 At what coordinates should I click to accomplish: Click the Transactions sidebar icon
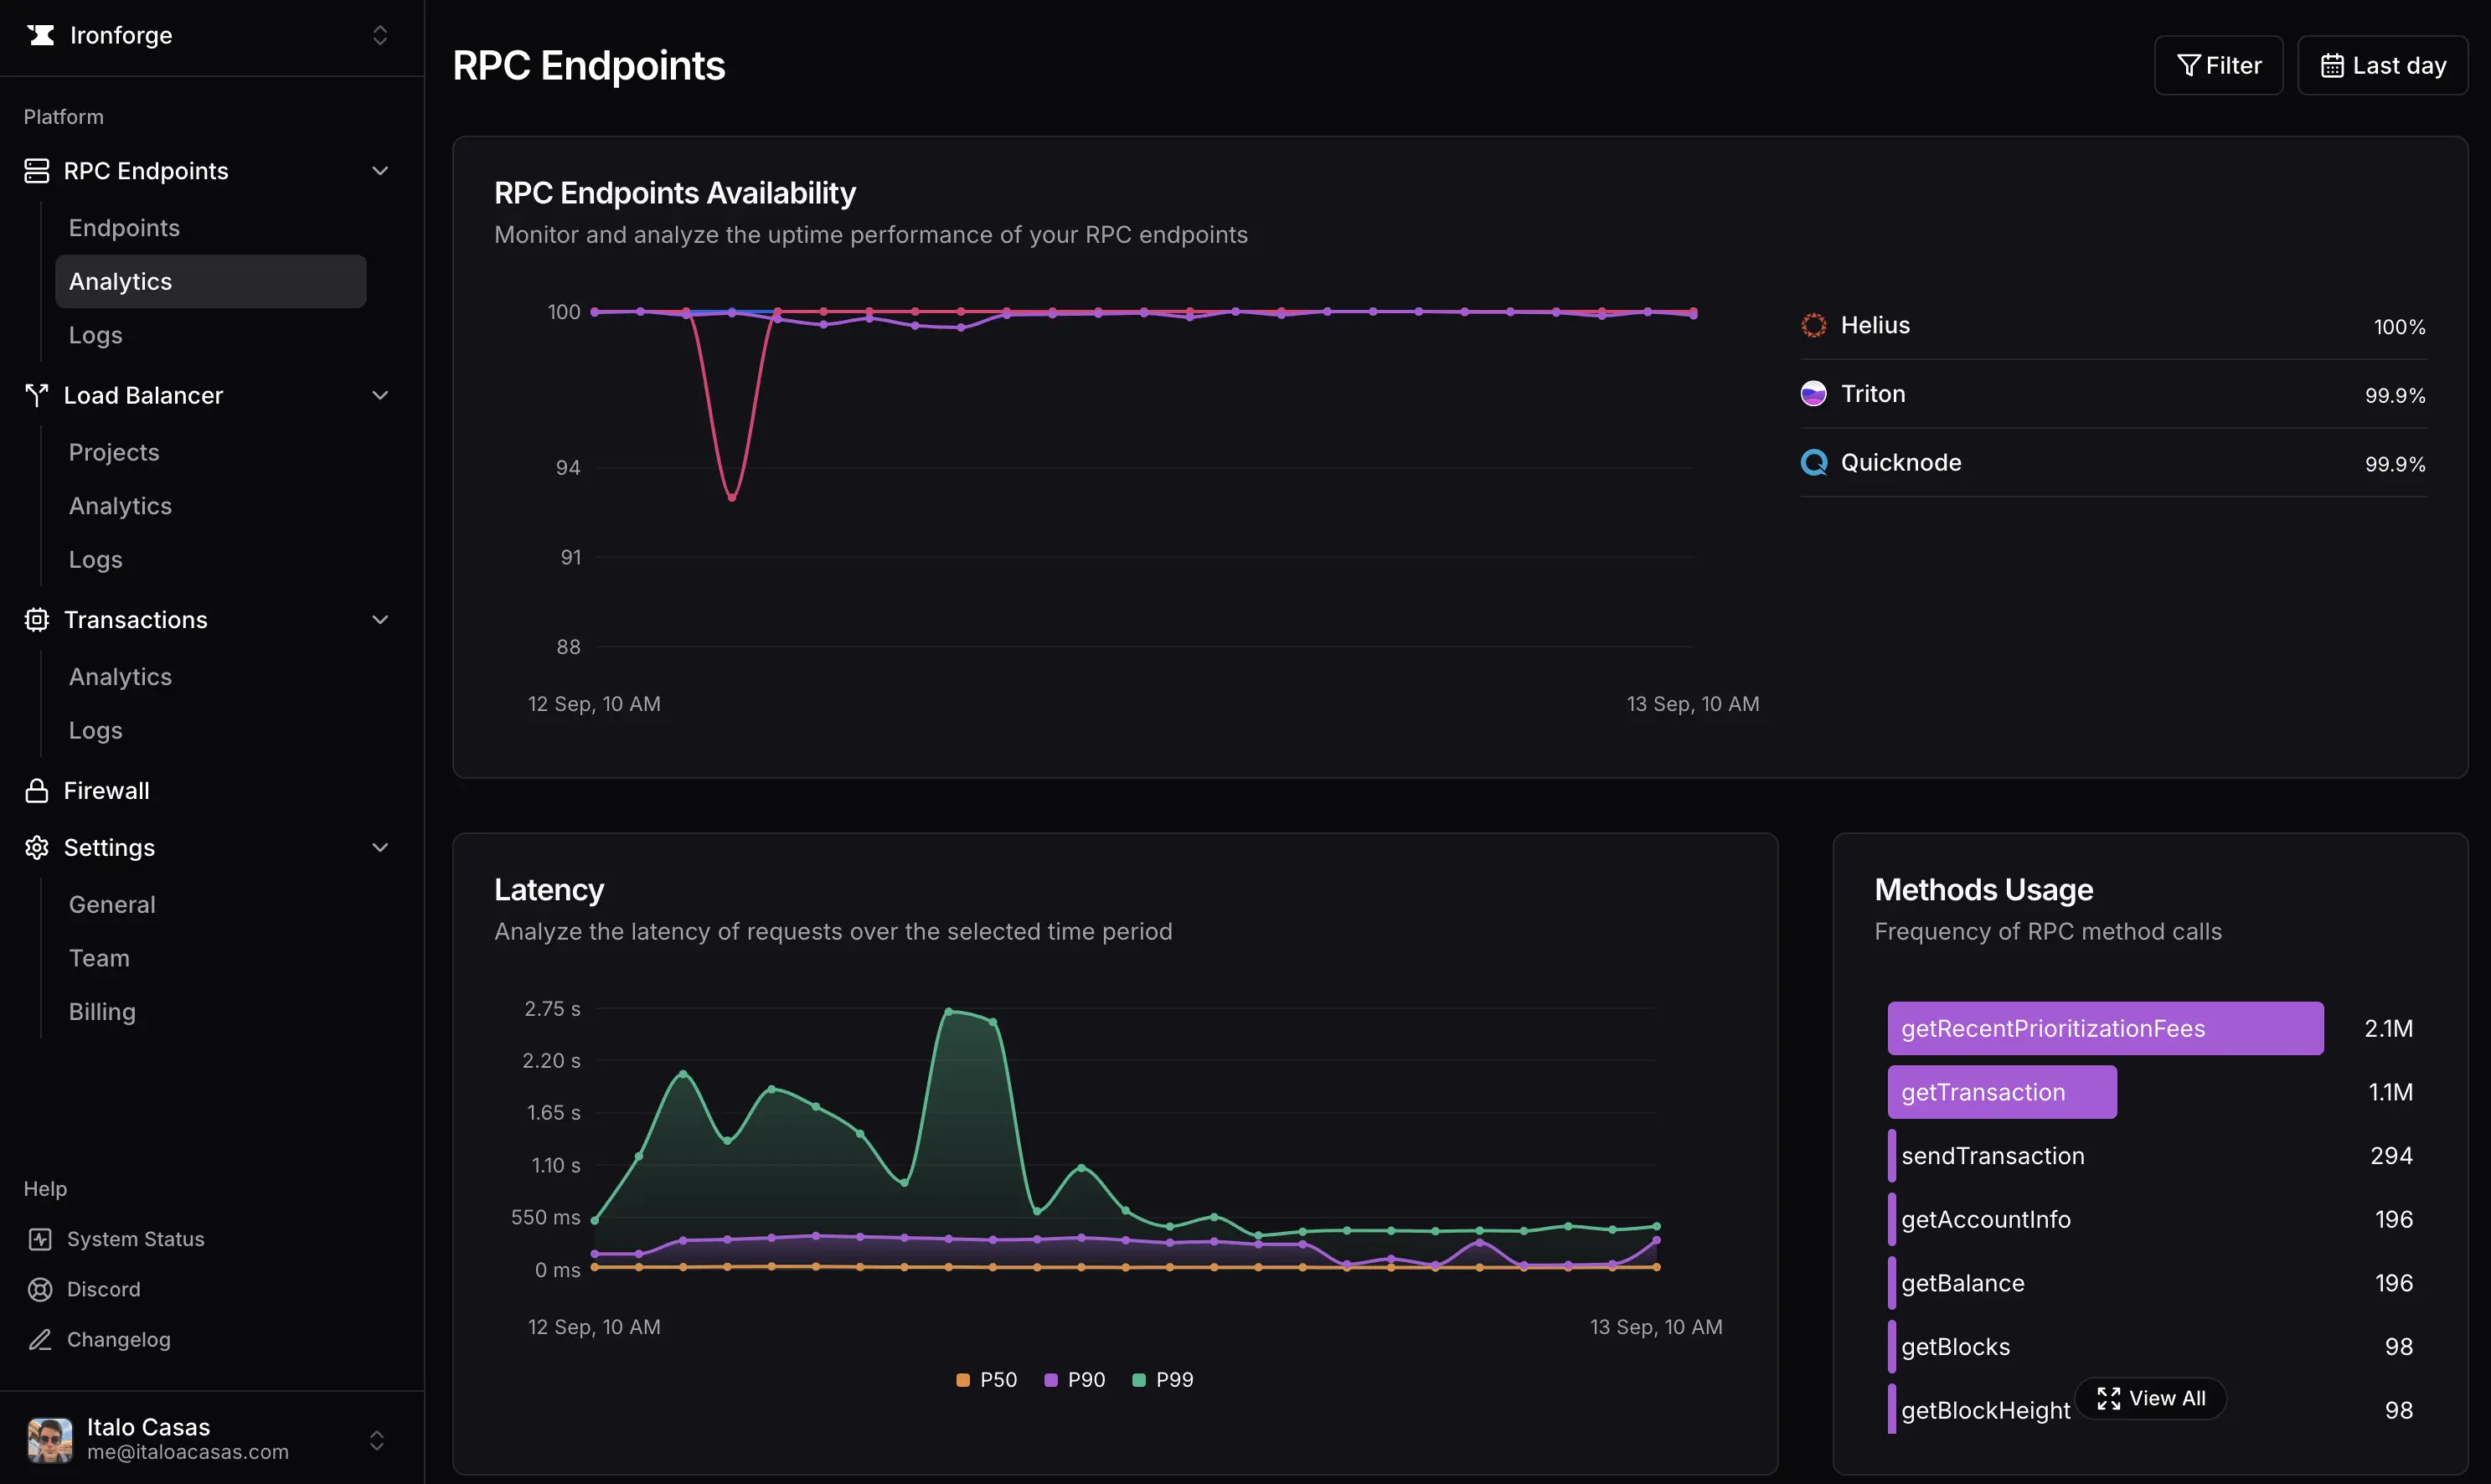click(x=36, y=619)
